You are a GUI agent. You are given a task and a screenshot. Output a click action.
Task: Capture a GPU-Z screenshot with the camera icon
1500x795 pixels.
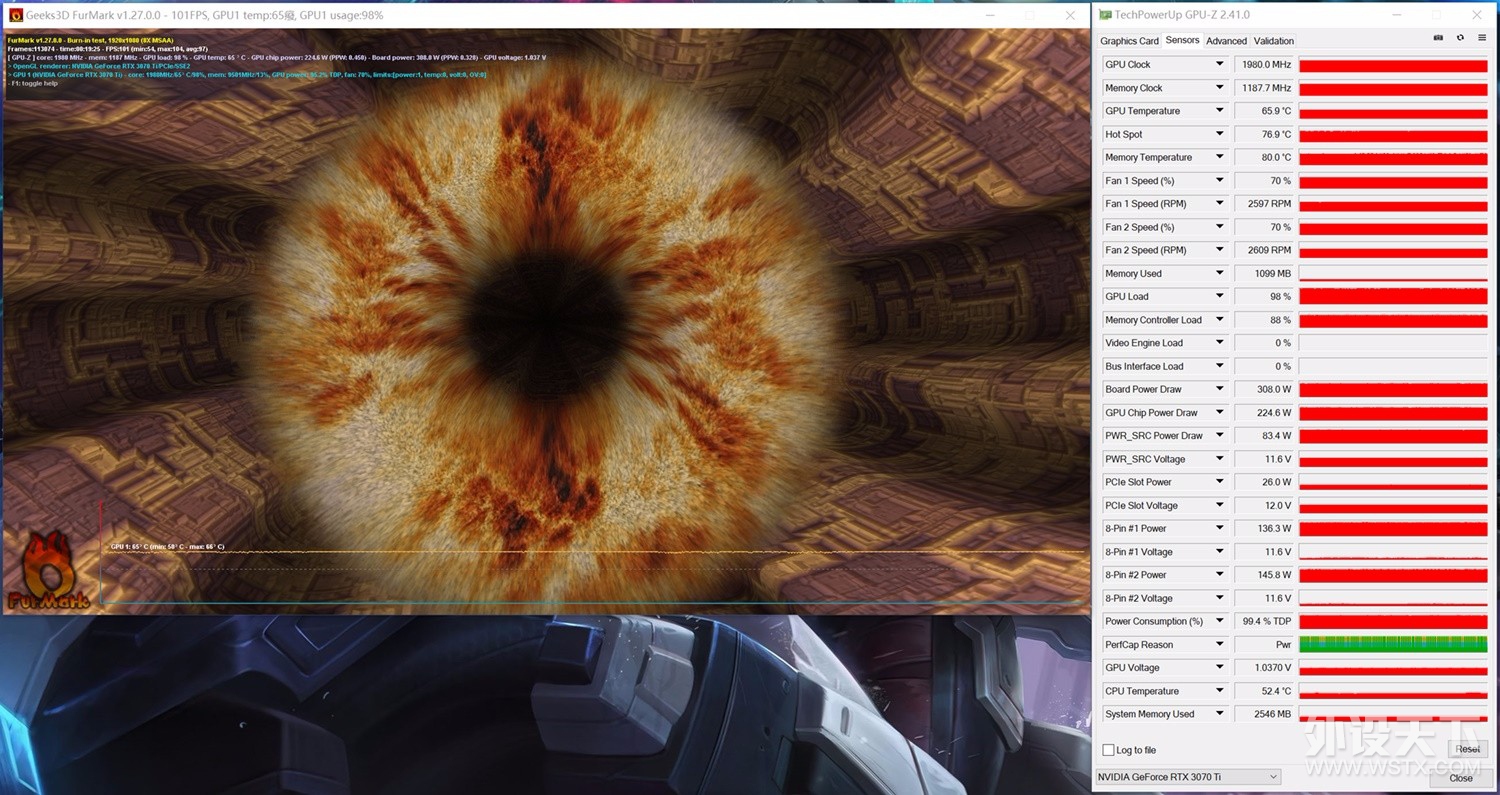1438,38
